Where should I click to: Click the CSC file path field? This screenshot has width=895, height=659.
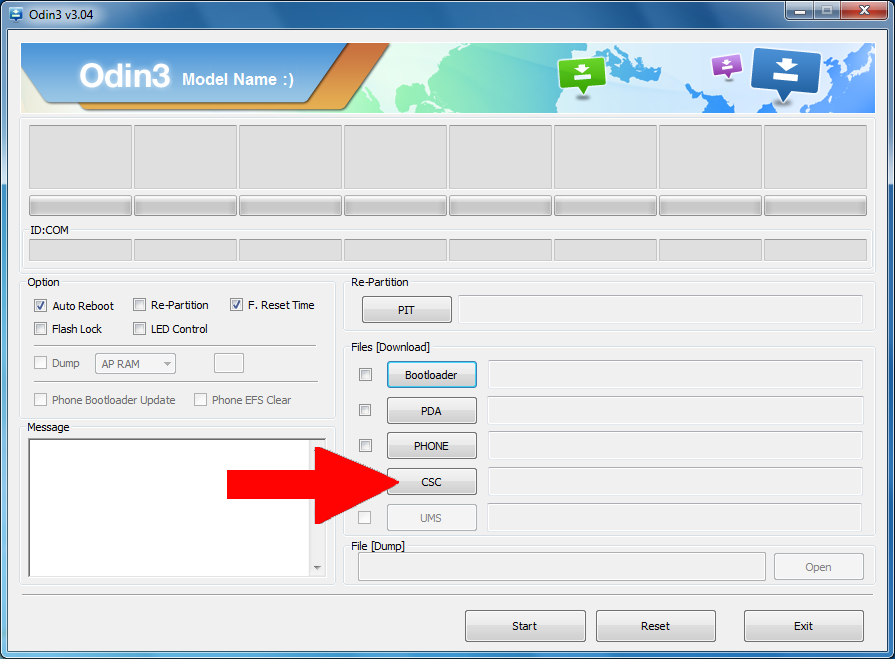coord(675,482)
